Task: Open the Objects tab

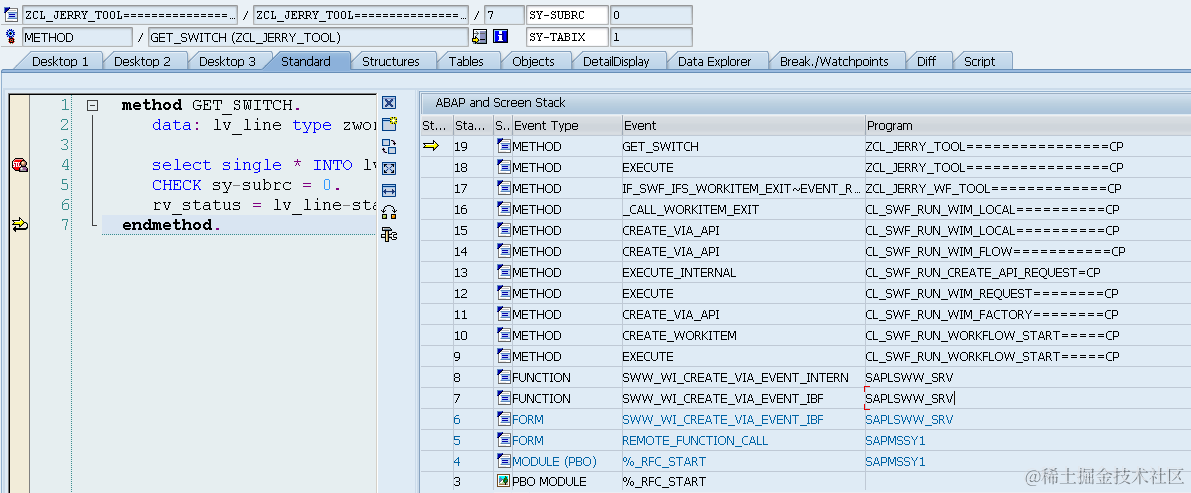Action: click(533, 62)
